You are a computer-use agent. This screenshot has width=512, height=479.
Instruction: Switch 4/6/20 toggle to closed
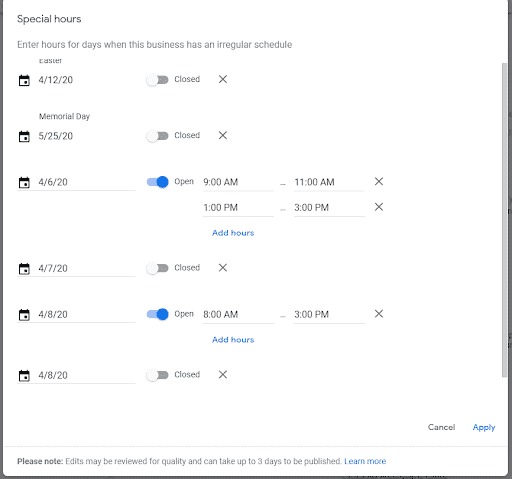(157, 182)
